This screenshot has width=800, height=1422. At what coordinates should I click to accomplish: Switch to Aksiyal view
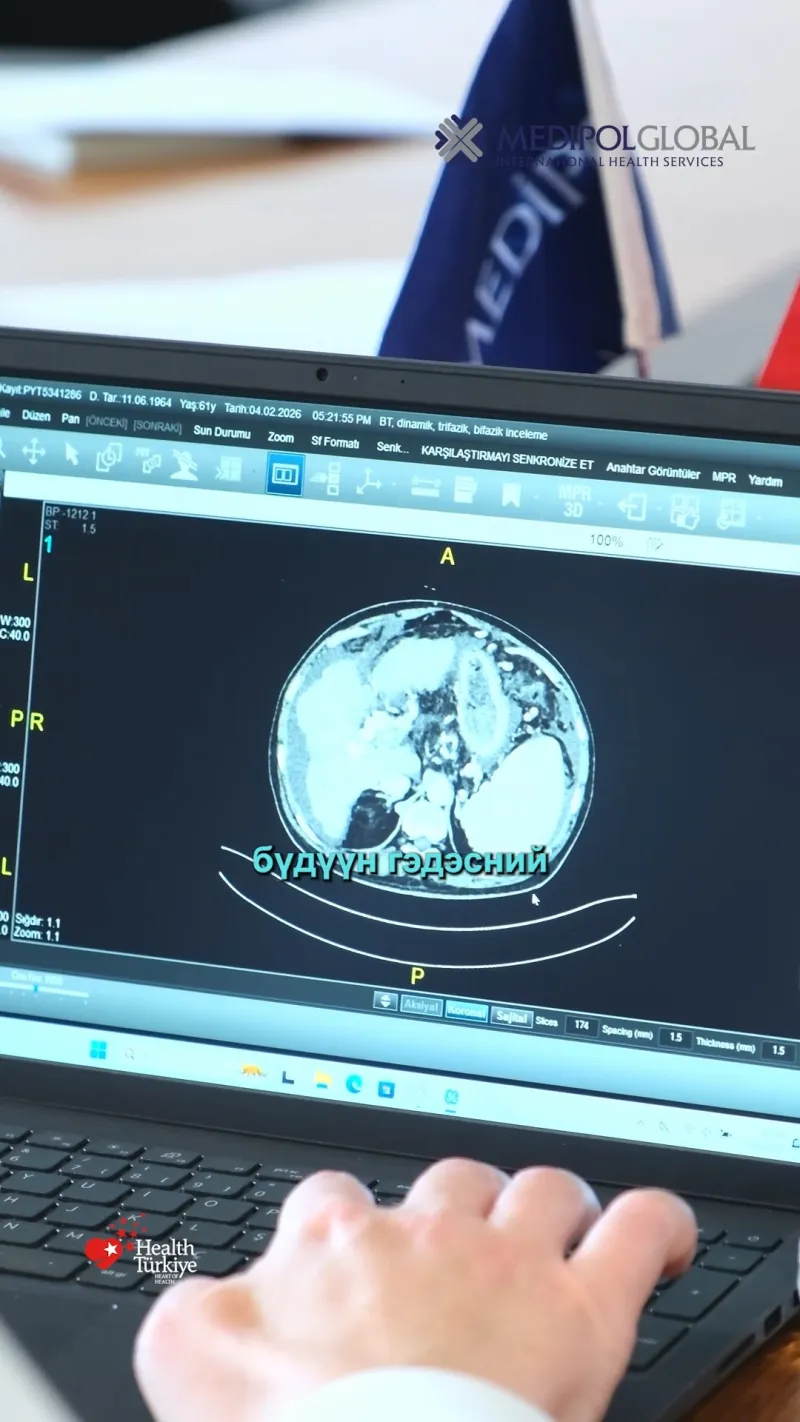click(421, 1006)
